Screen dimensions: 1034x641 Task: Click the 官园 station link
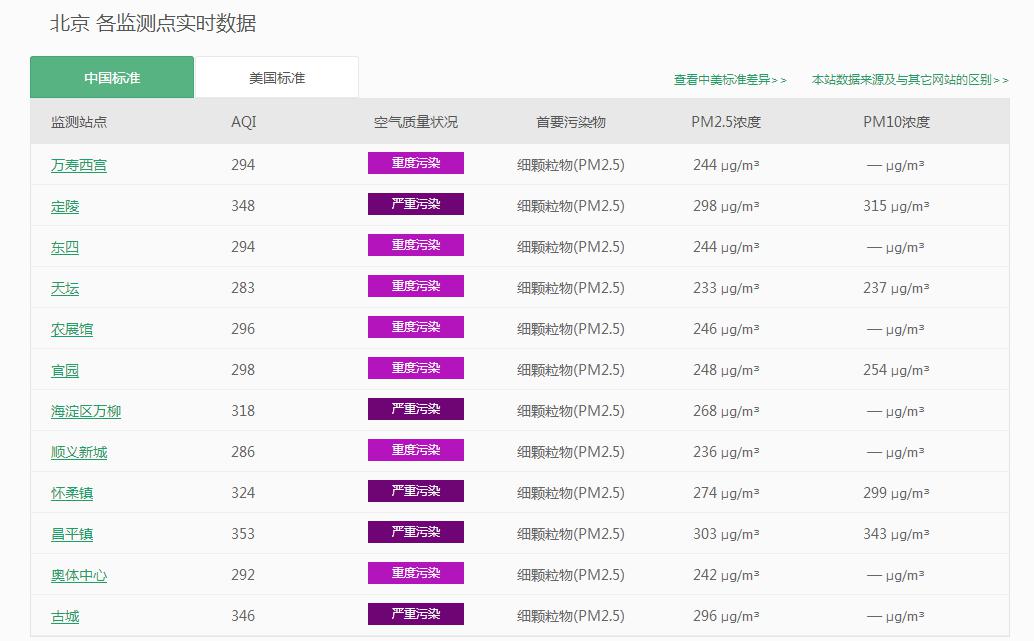click(x=65, y=370)
